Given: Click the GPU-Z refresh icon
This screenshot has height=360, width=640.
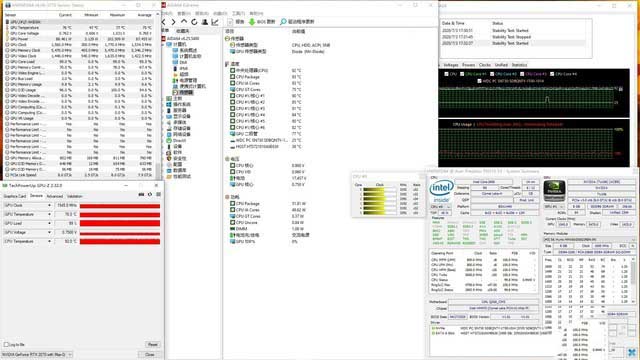Looking at the screenshot, I should pyautogui.click(x=150, y=195).
